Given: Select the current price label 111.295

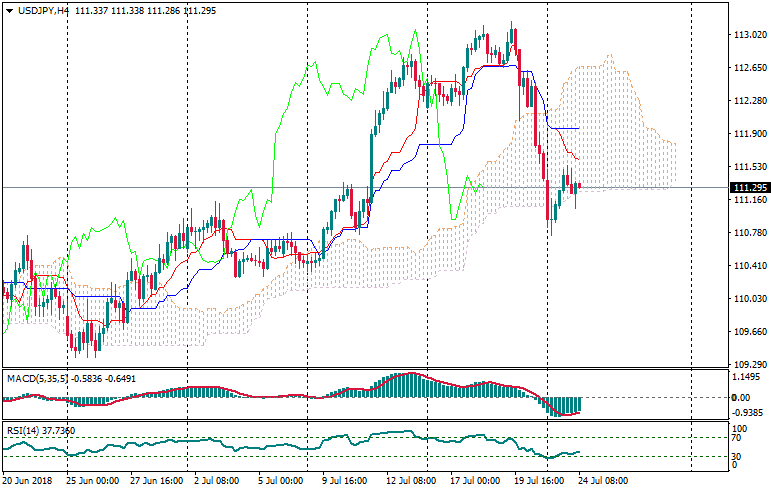Looking at the screenshot, I should point(749,188).
